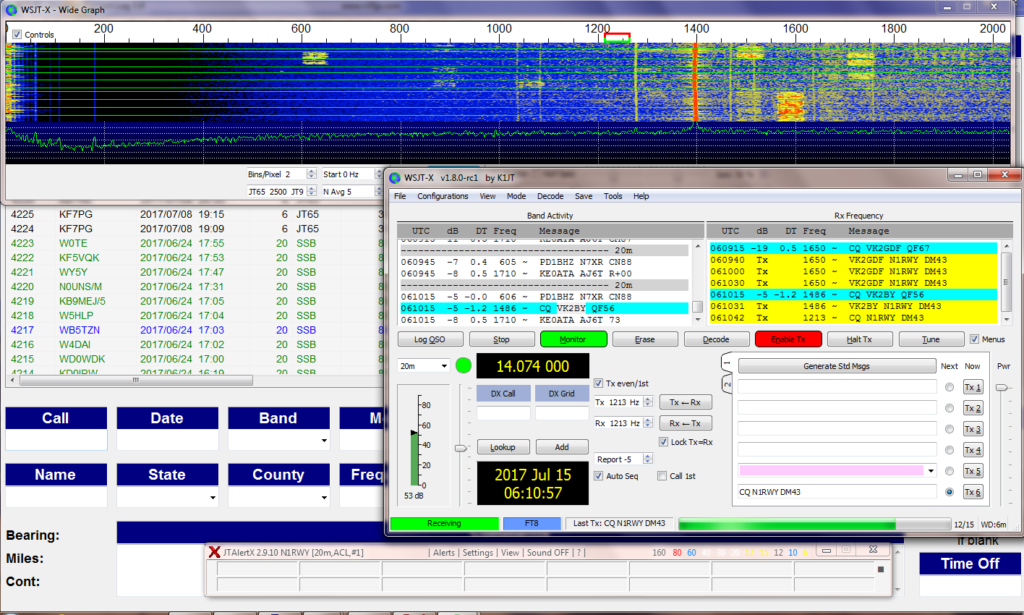
Task: Select the Next radio button for Tx 1
Action: (x=949, y=387)
